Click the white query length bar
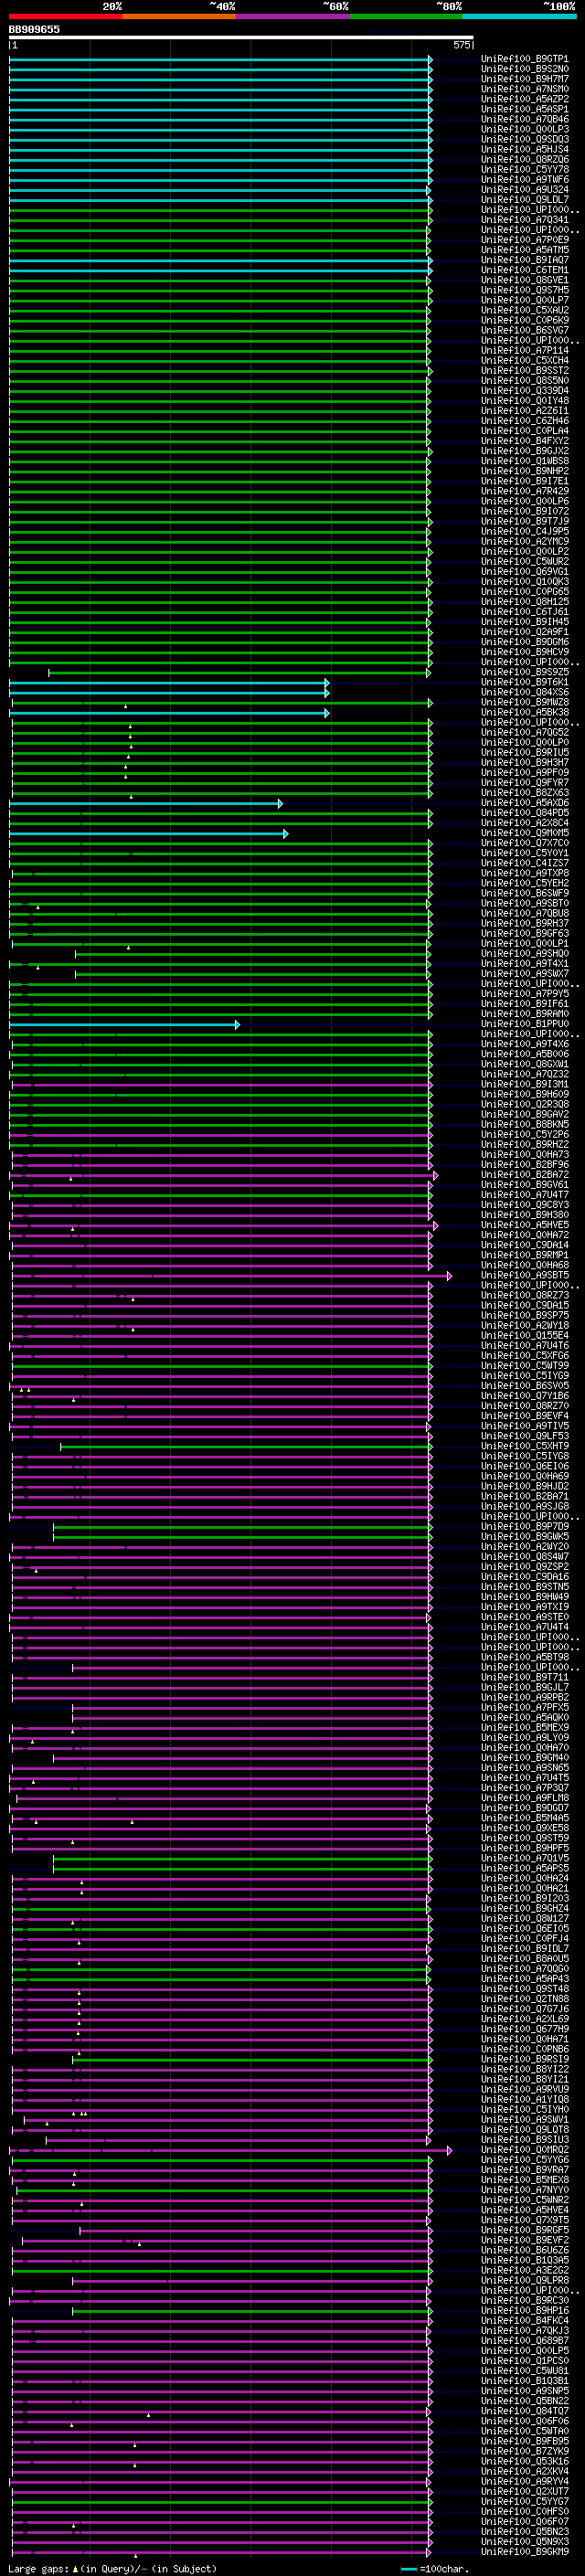The image size is (585, 2576). tap(241, 38)
